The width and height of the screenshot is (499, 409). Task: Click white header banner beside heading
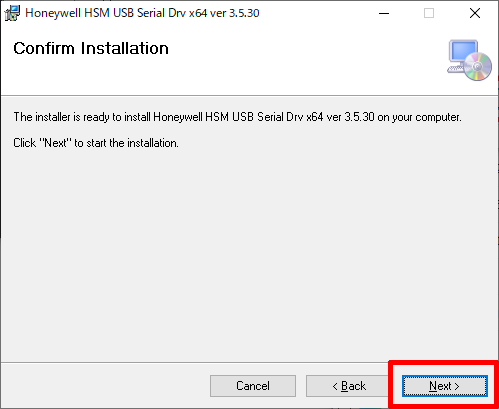tap(300, 60)
